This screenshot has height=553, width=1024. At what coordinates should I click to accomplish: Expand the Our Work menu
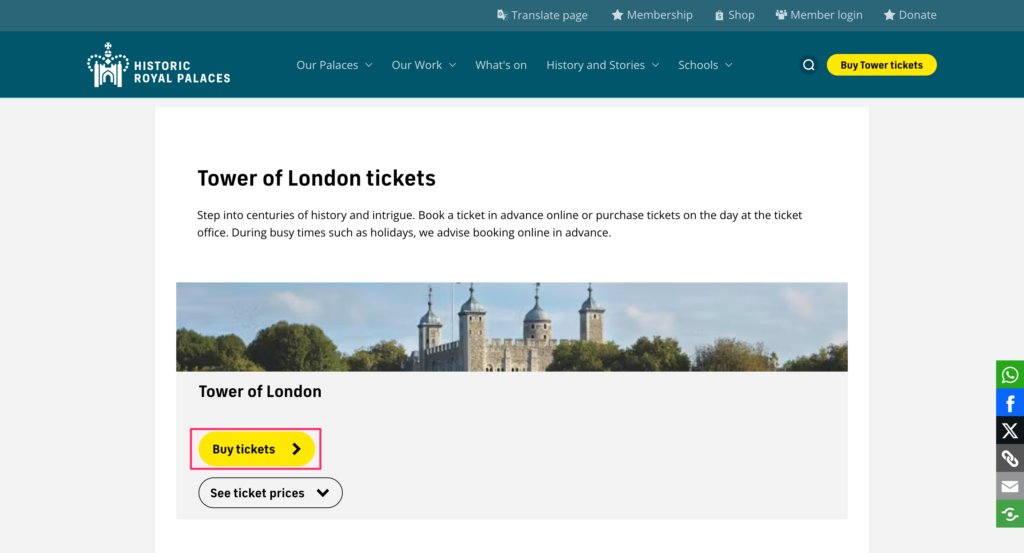tap(423, 65)
